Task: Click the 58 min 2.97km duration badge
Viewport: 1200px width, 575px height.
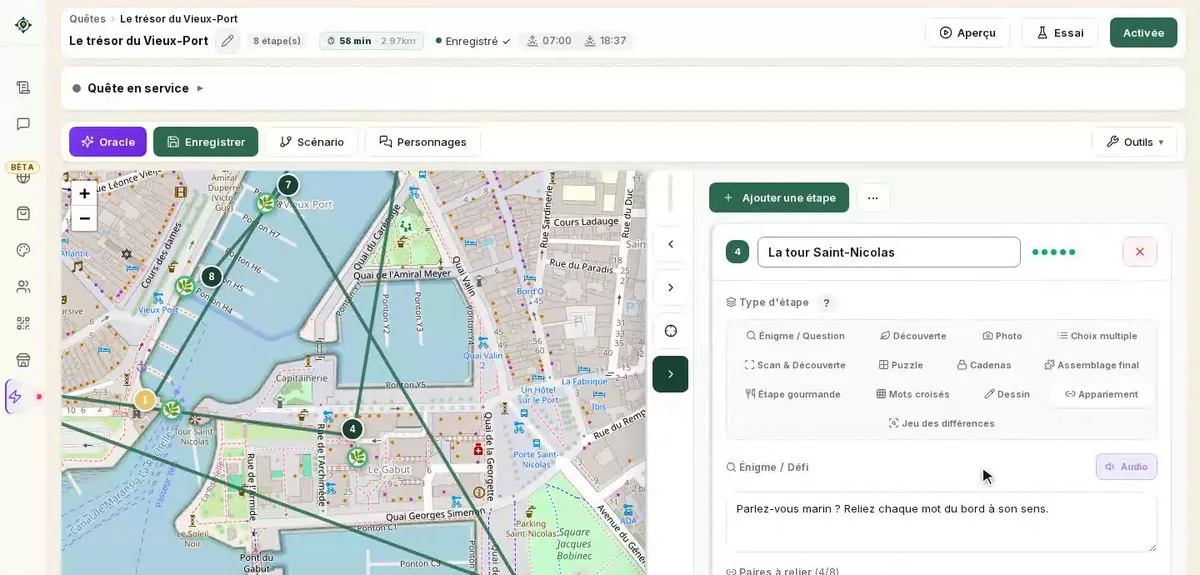Action: (x=371, y=41)
